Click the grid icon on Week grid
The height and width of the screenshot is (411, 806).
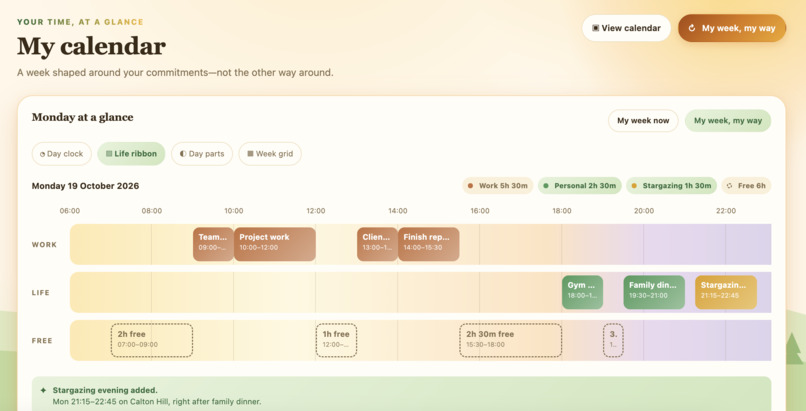click(x=250, y=154)
